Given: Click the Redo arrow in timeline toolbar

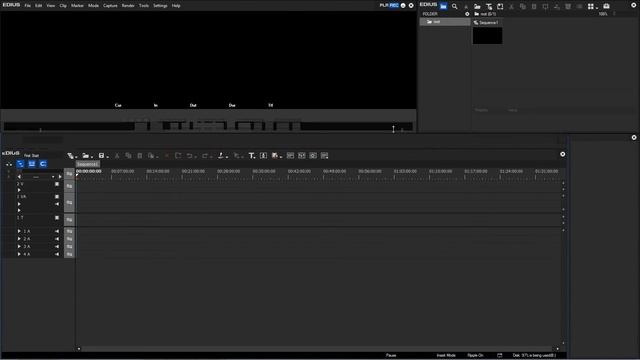Looking at the screenshot, I should [205, 156].
